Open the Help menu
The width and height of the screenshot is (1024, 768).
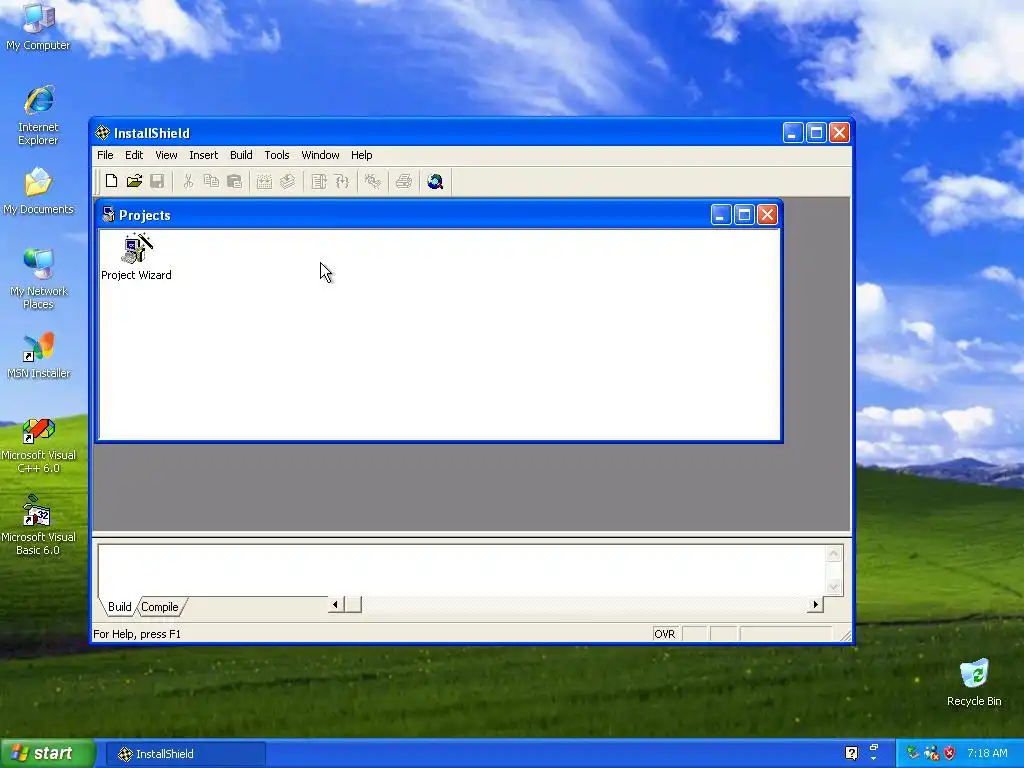362,155
